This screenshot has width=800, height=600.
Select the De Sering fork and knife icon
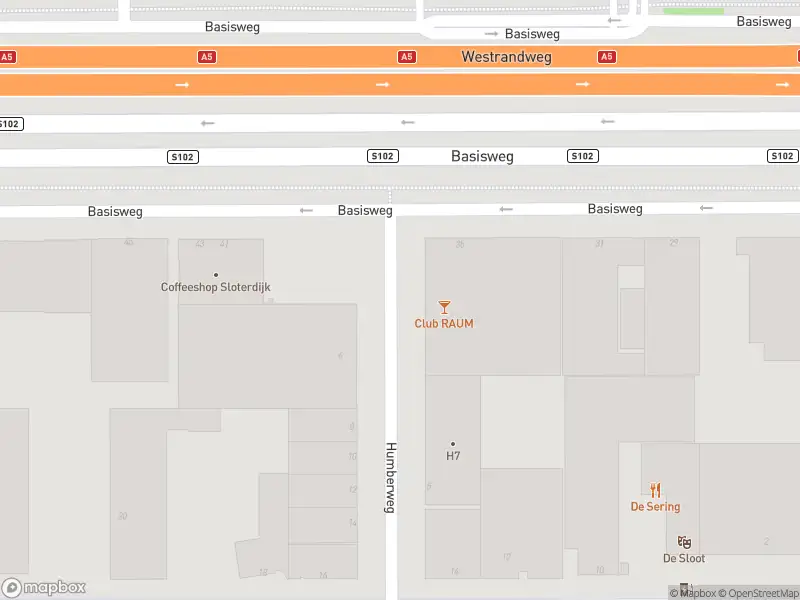656,490
